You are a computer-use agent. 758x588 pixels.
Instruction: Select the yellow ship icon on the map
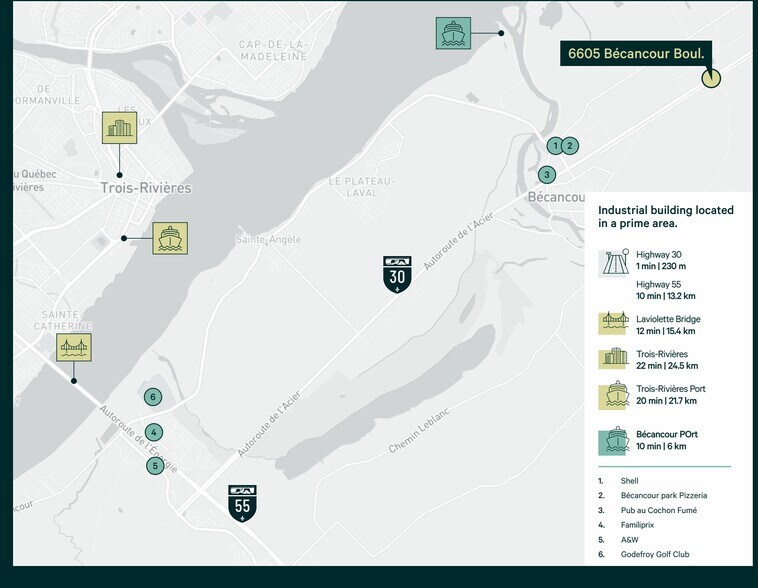(x=170, y=238)
